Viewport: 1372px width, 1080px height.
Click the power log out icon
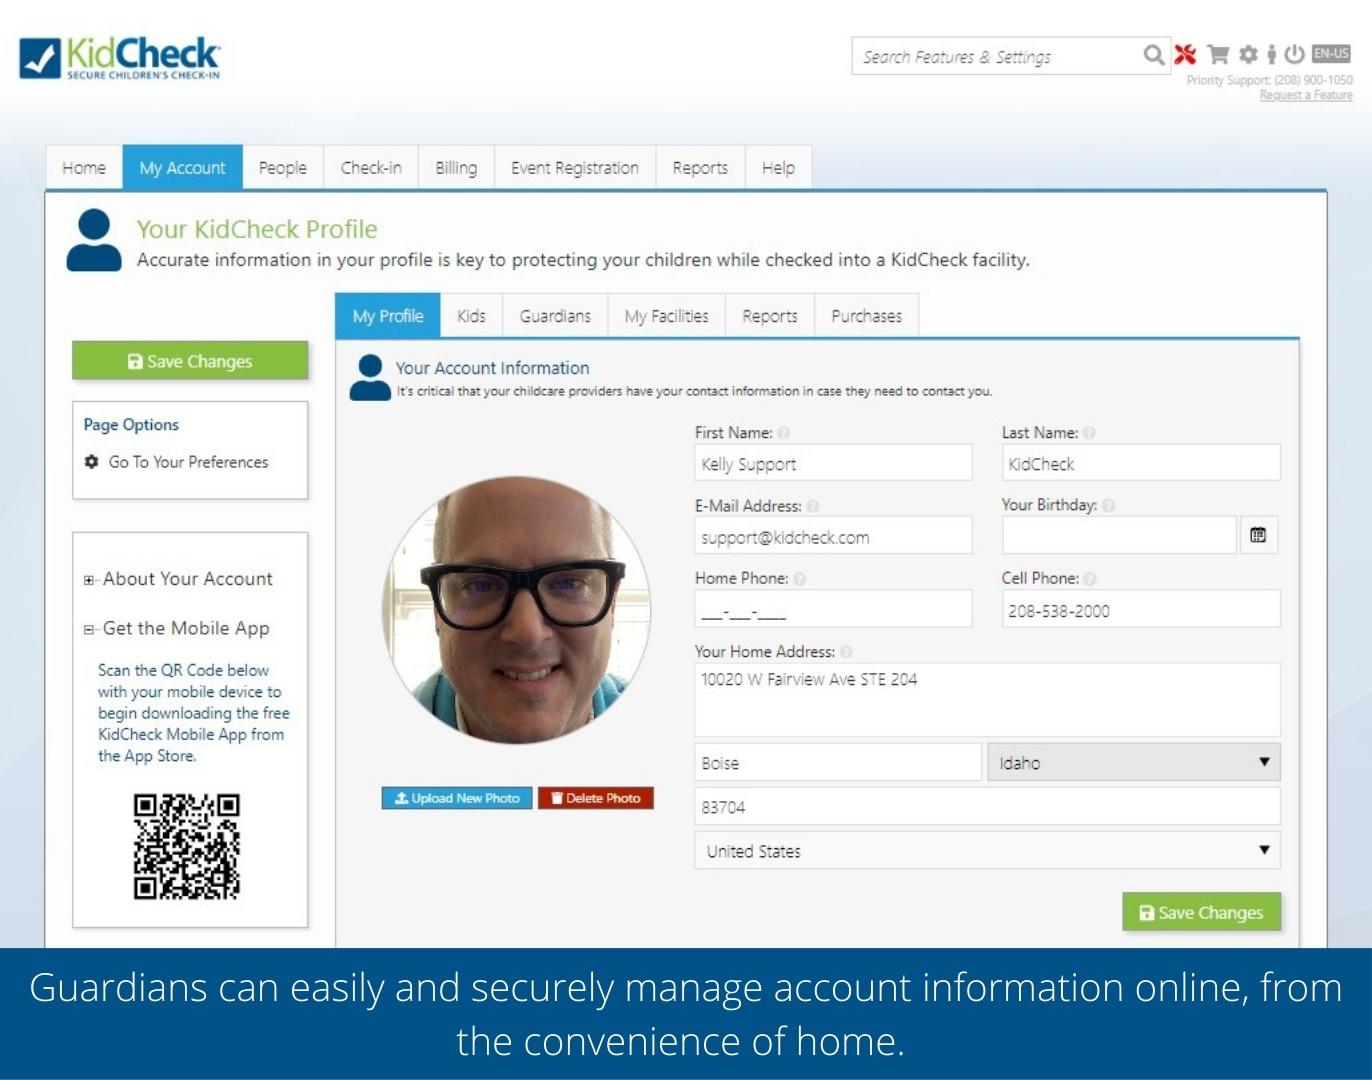(x=1294, y=54)
